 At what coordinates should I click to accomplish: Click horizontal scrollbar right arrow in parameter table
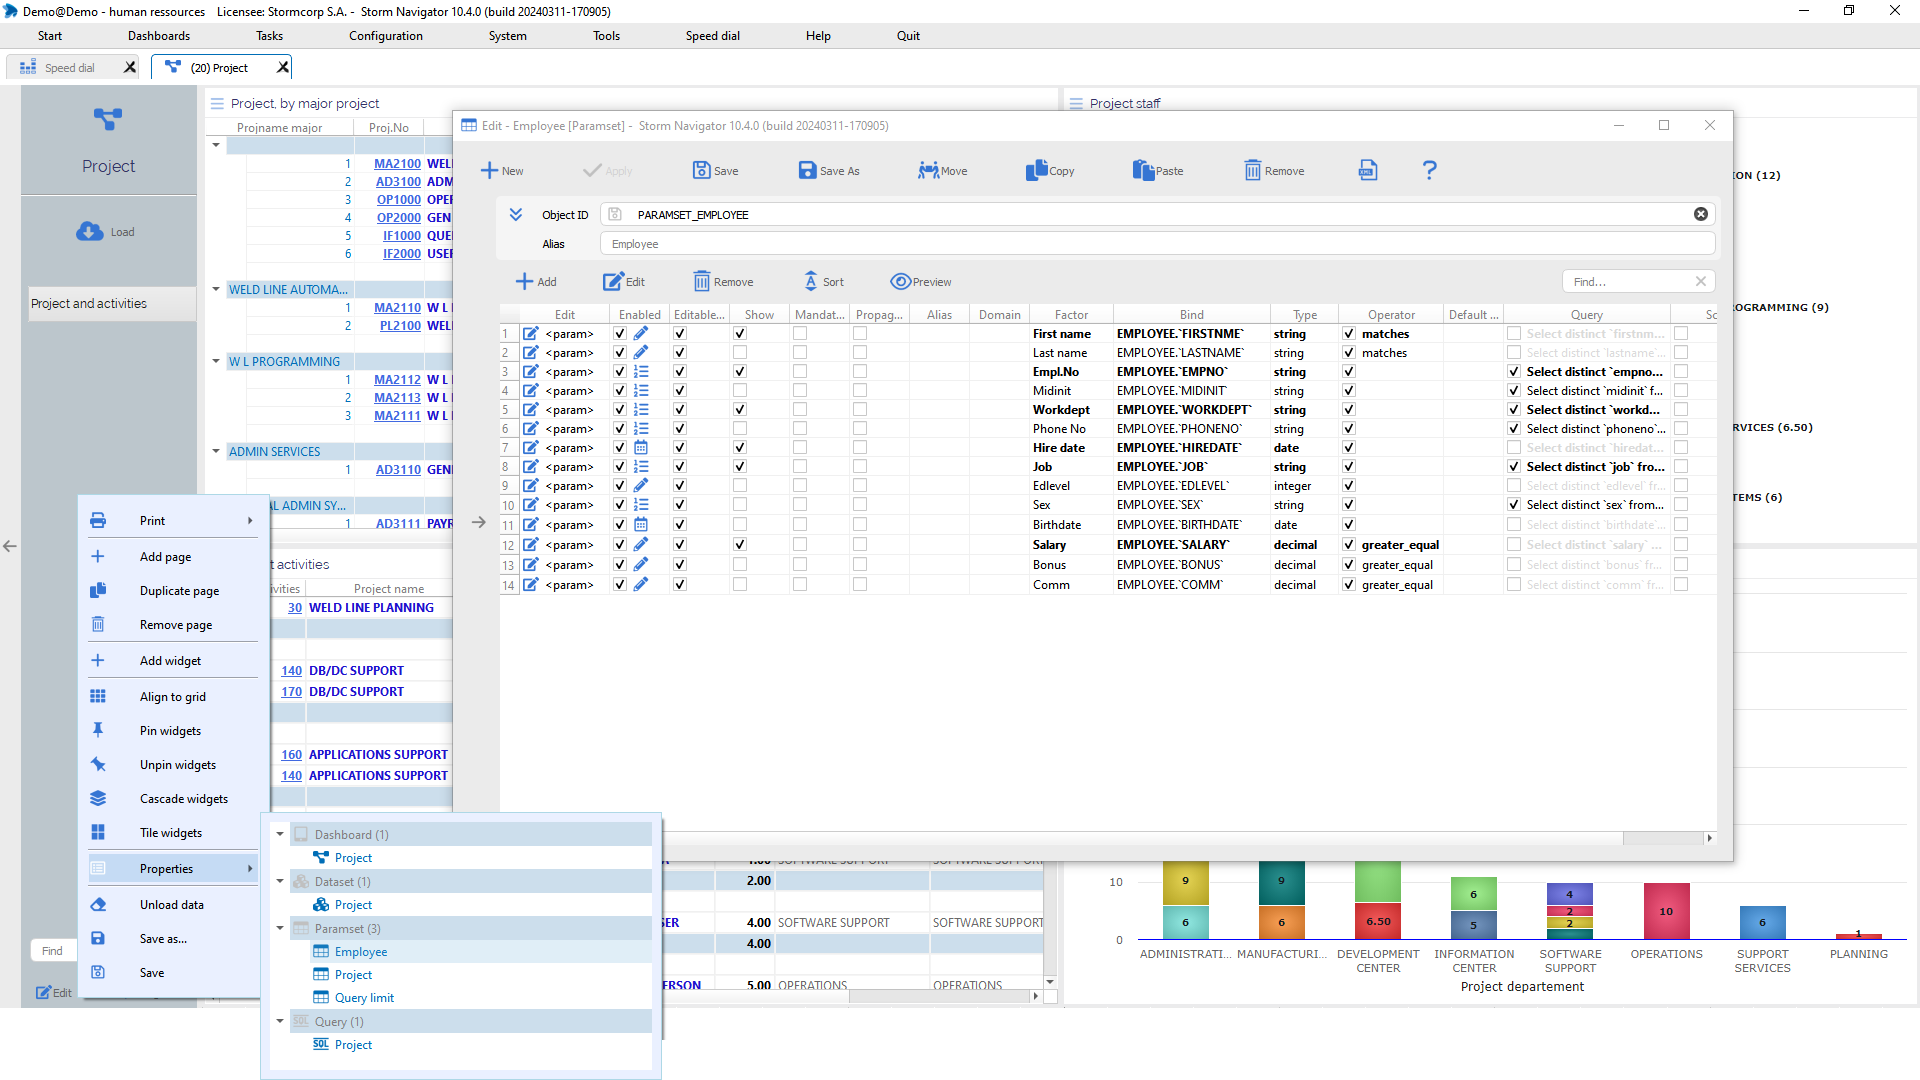point(1709,838)
